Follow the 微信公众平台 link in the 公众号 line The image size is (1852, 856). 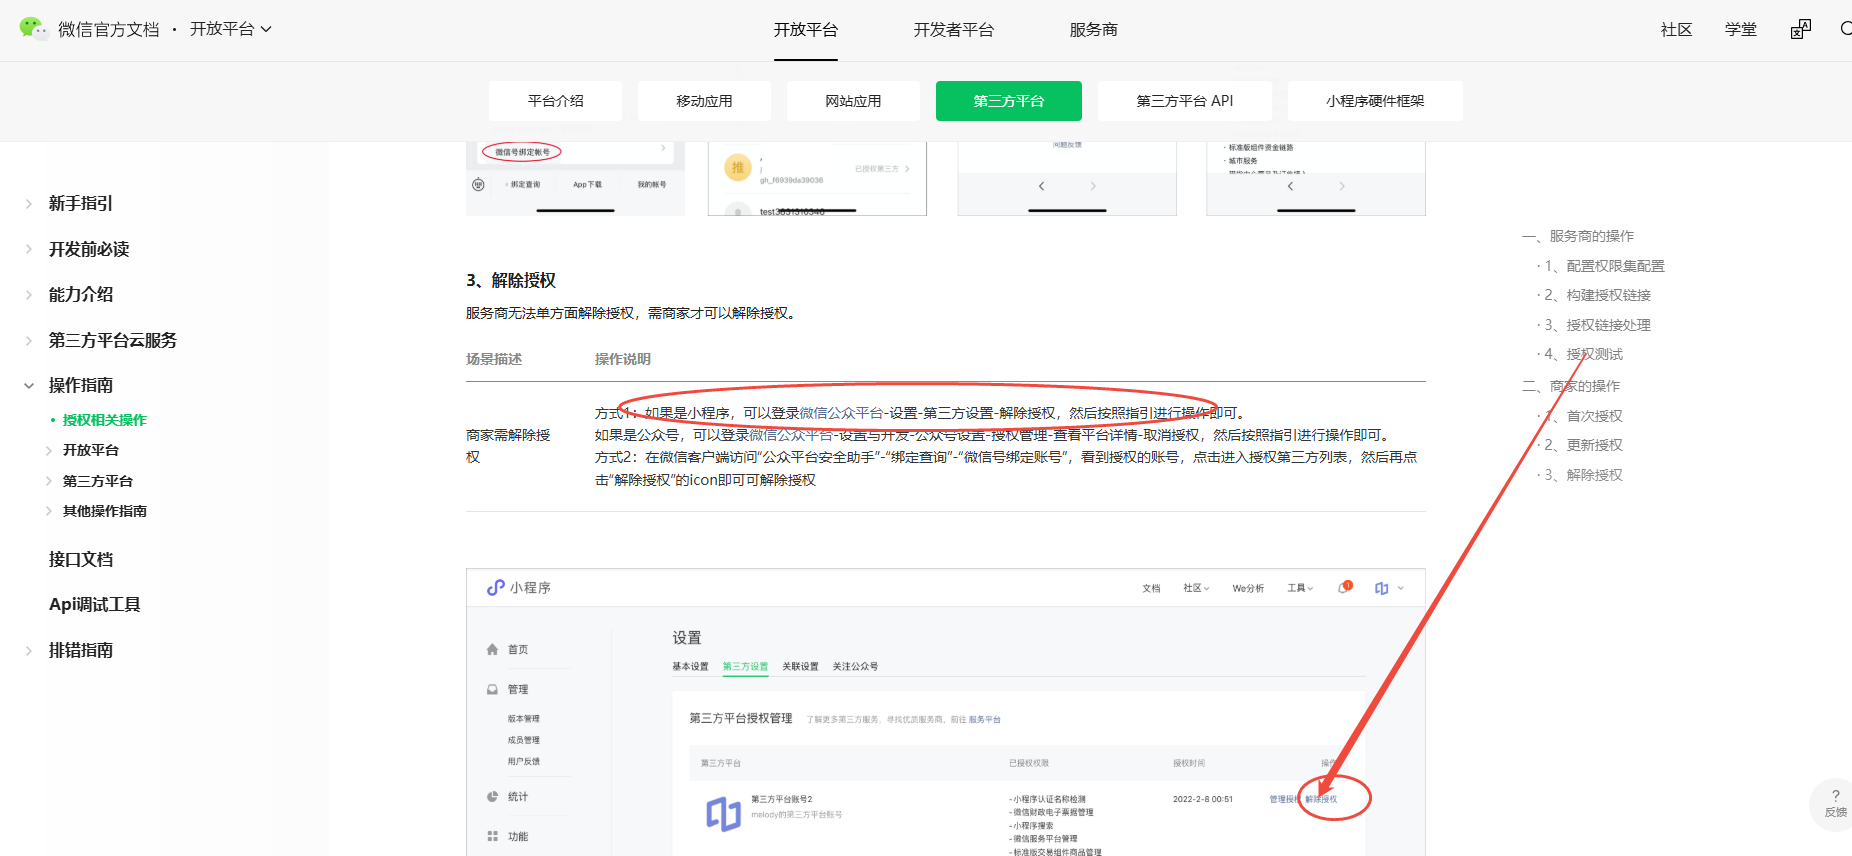[791, 435]
